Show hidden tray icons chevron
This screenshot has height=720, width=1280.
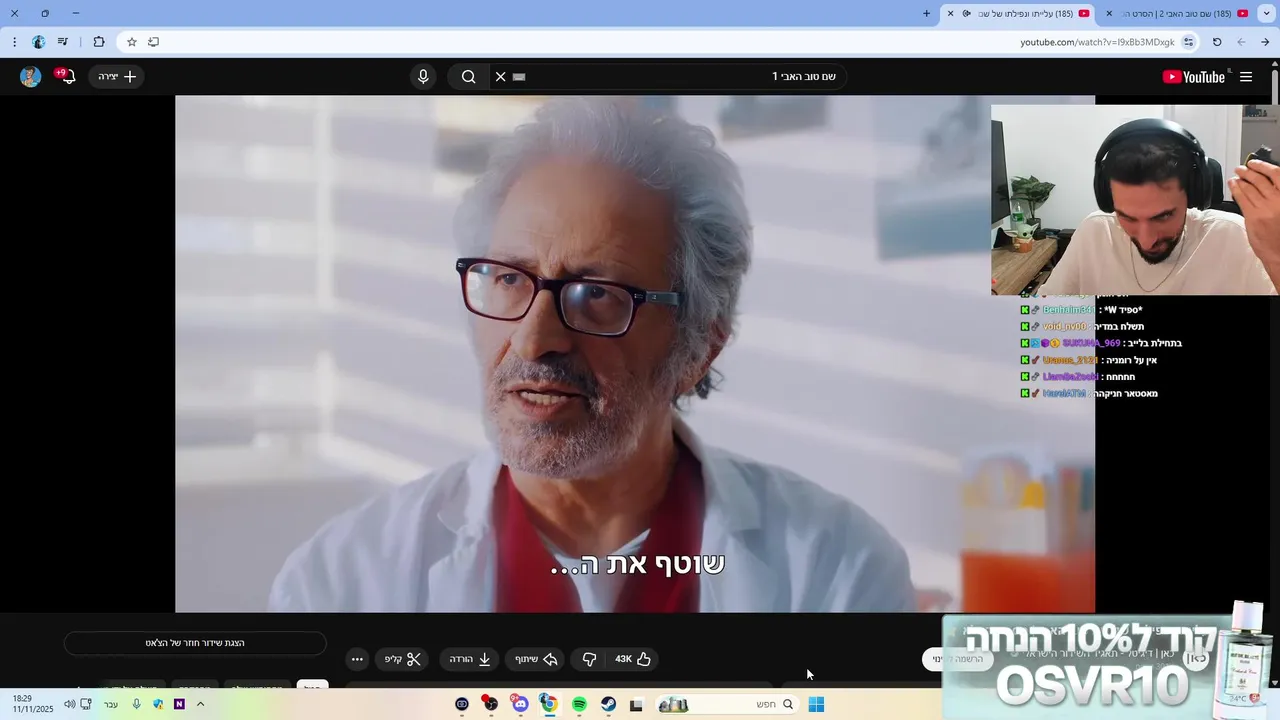(200, 704)
